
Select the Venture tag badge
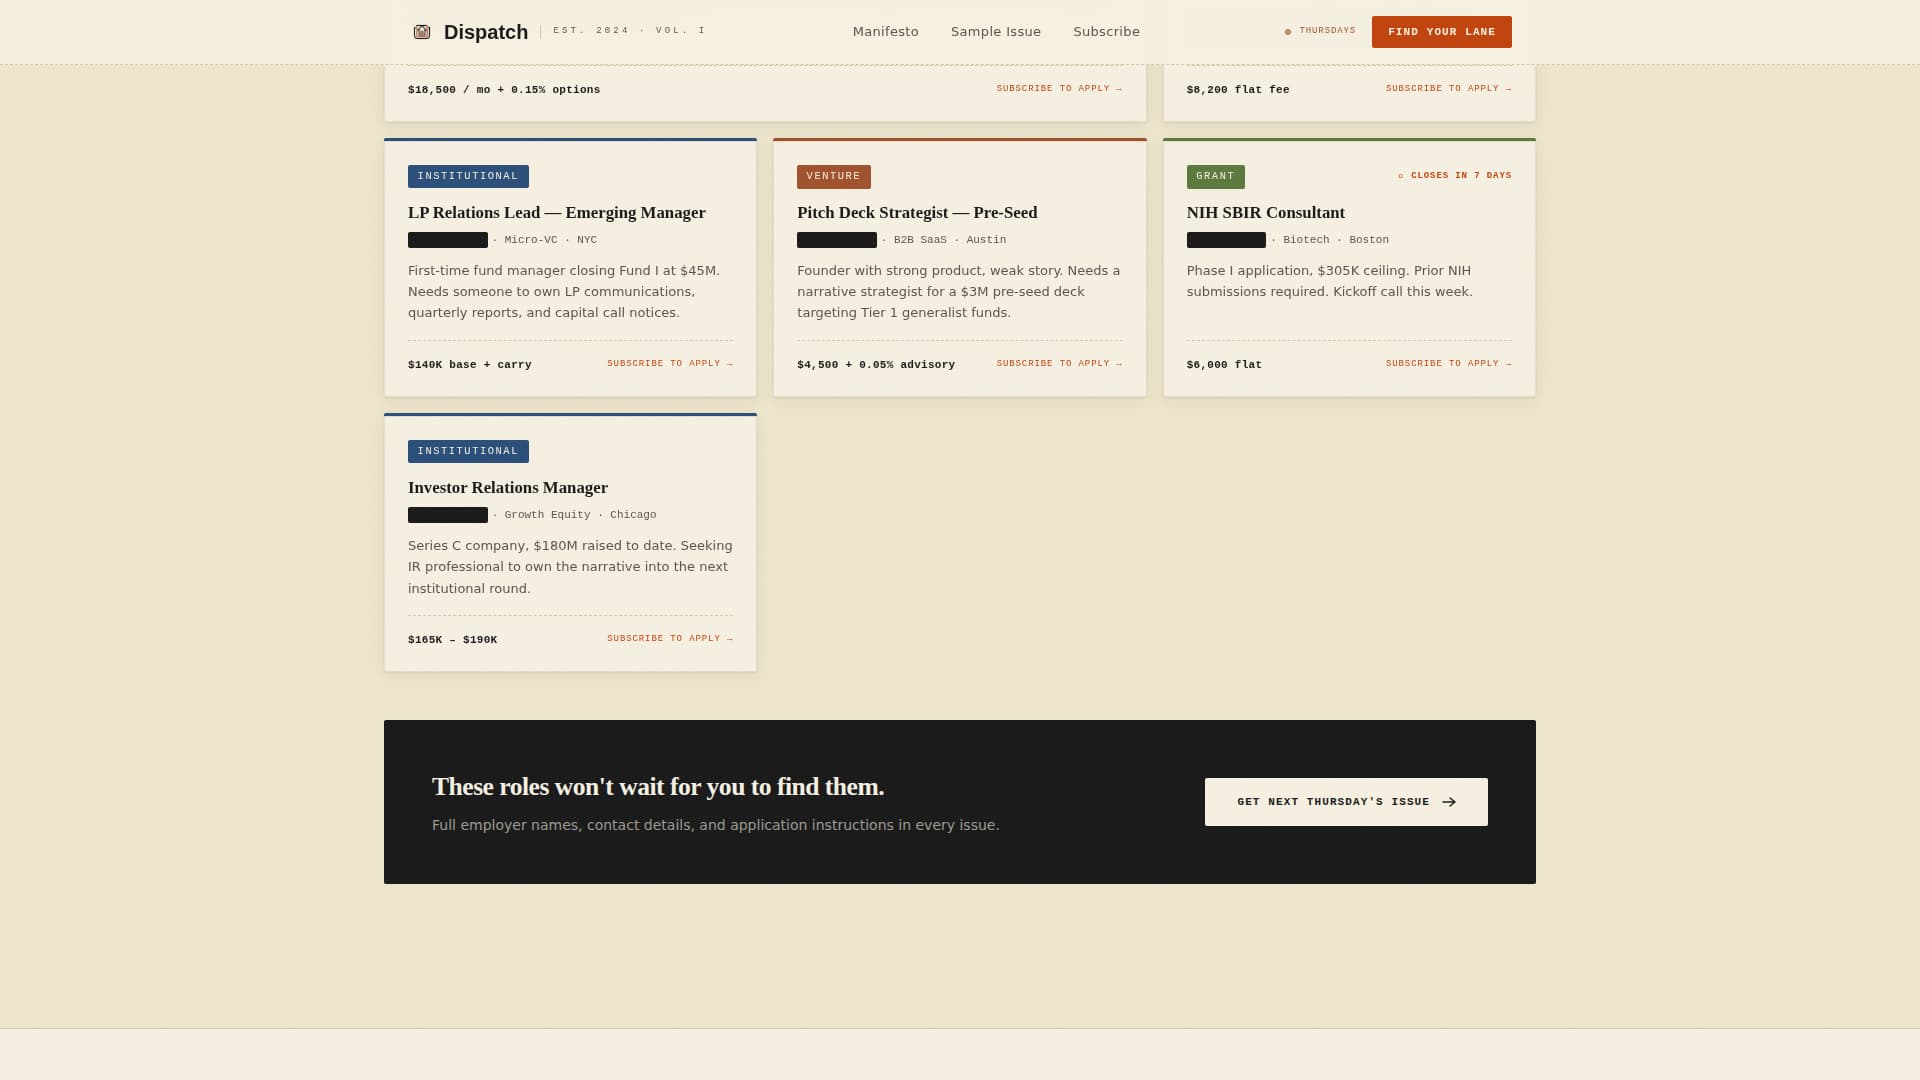coord(834,176)
